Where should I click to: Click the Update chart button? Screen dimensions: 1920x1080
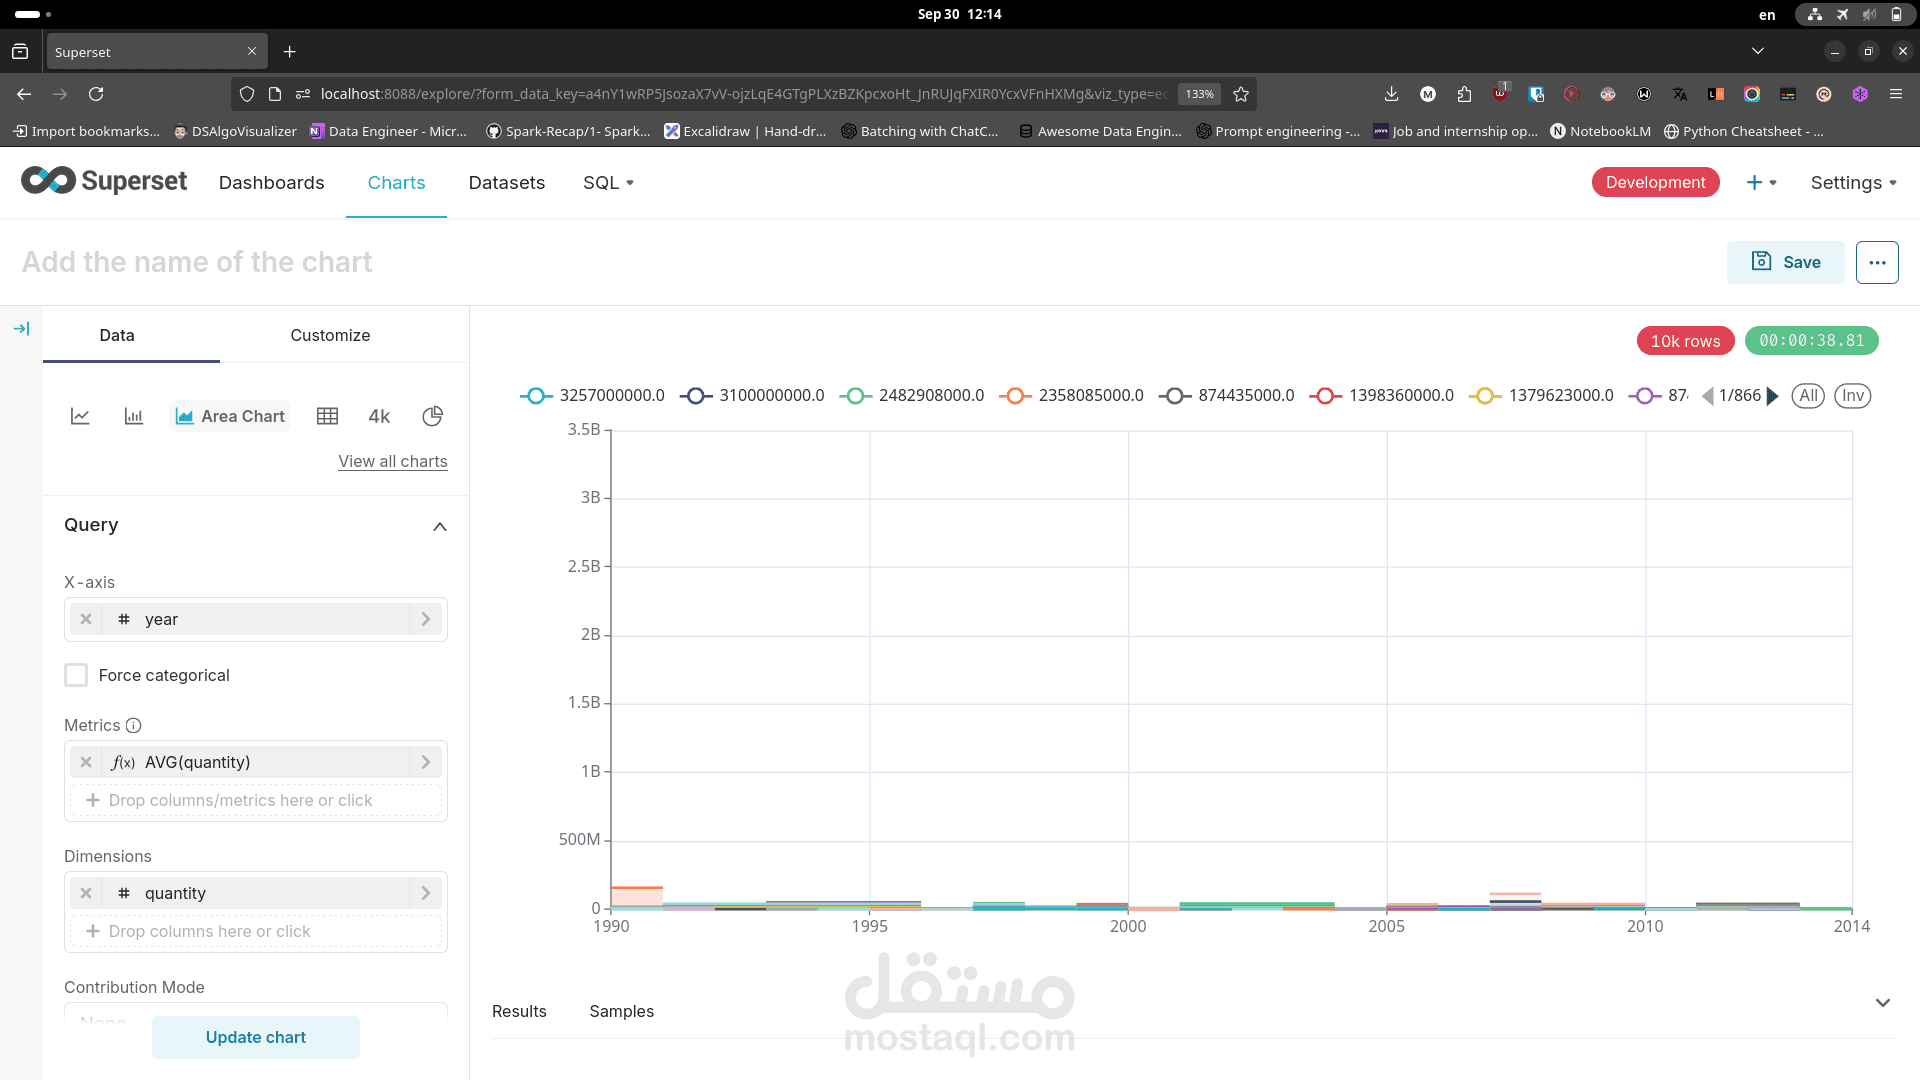click(256, 1037)
